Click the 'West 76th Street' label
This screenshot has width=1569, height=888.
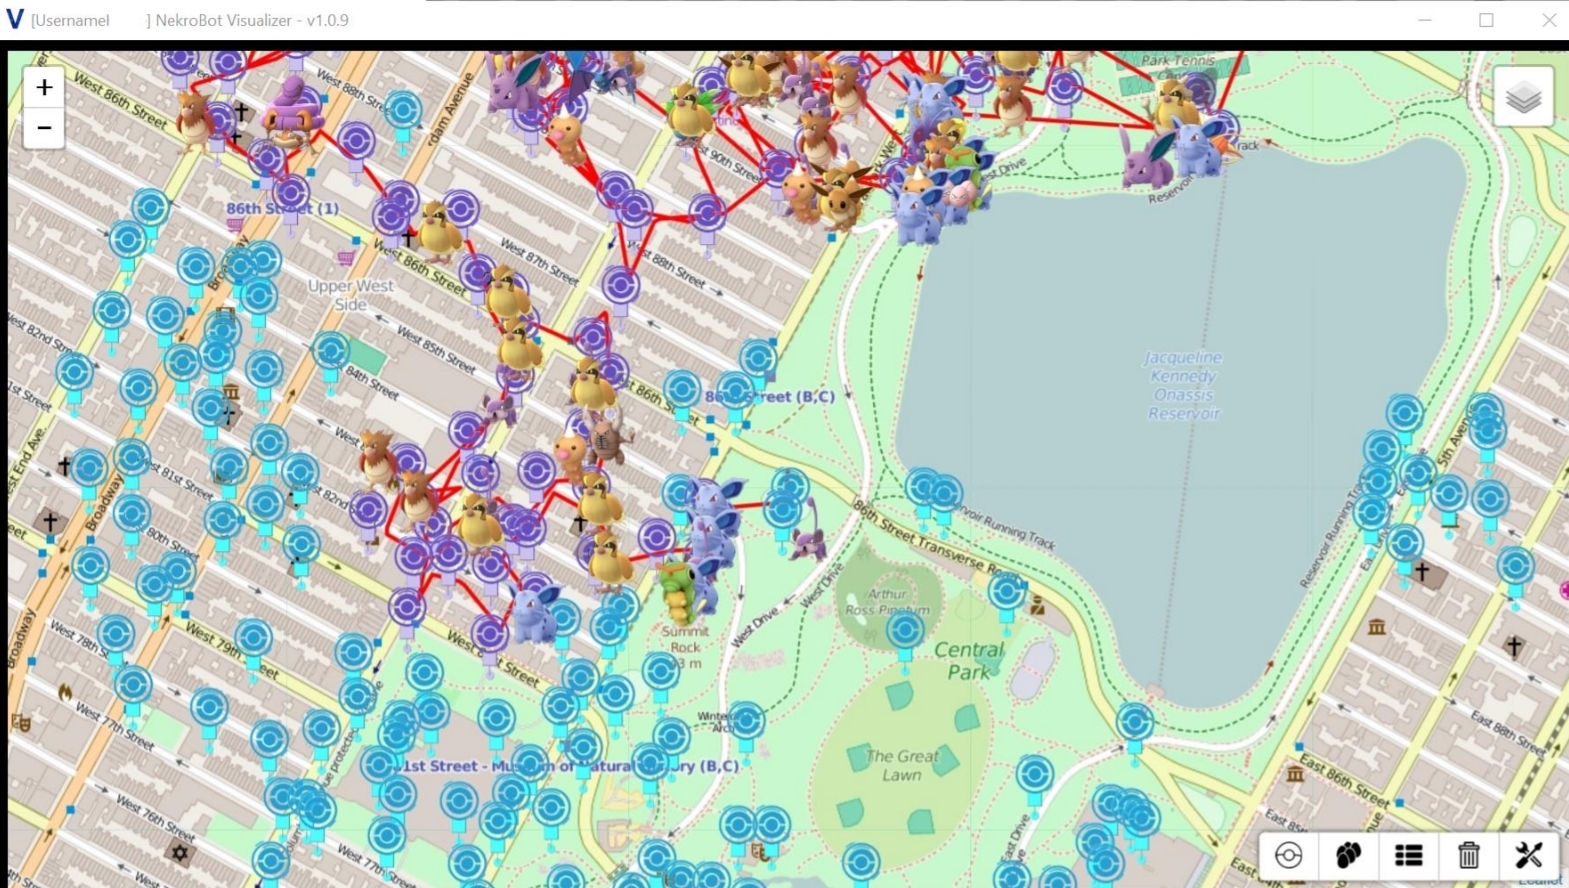pos(154,817)
